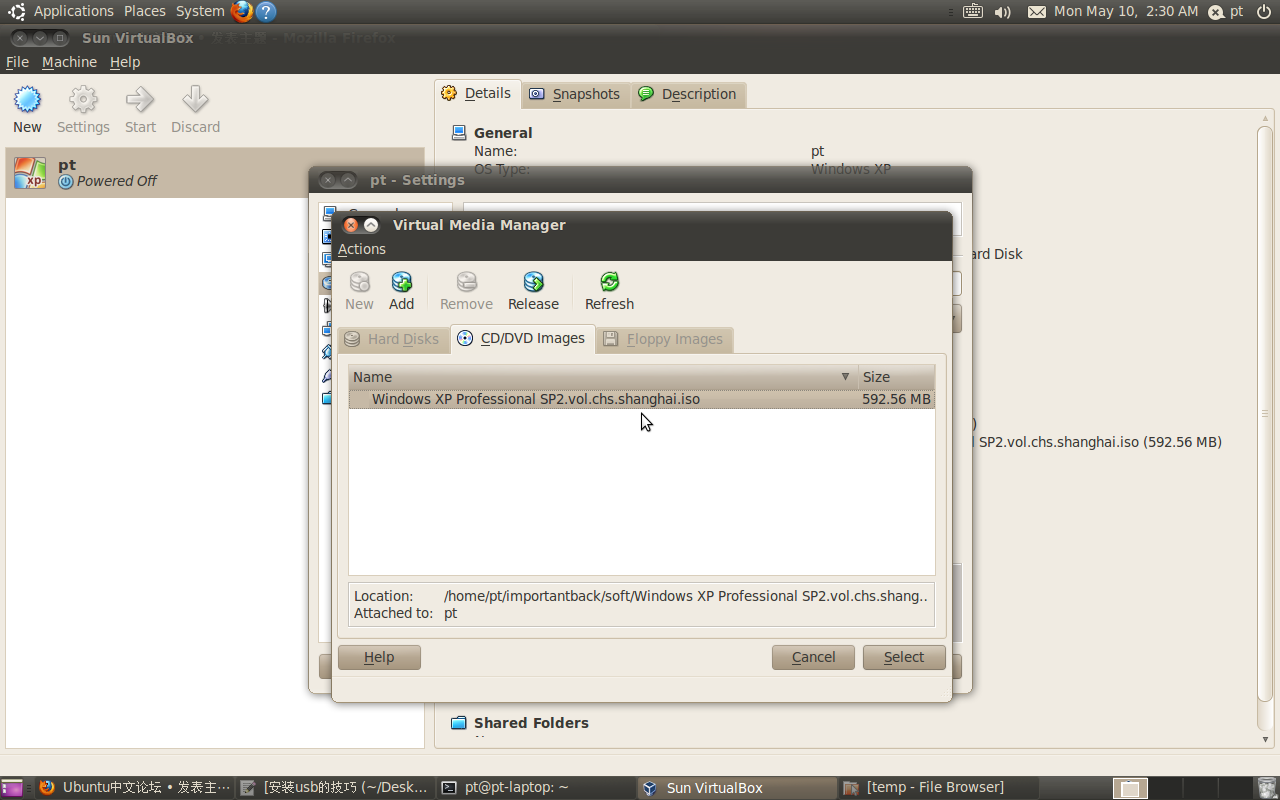Open the Places menu in top panel

point(145,11)
